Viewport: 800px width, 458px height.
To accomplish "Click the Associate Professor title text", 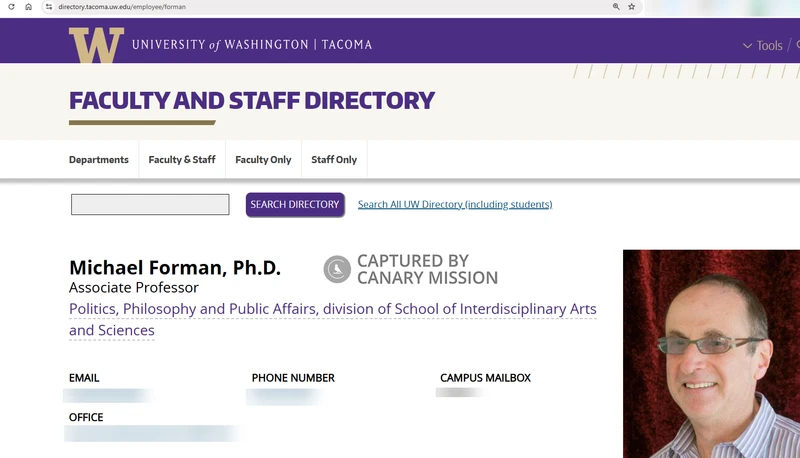I will click(x=134, y=288).
